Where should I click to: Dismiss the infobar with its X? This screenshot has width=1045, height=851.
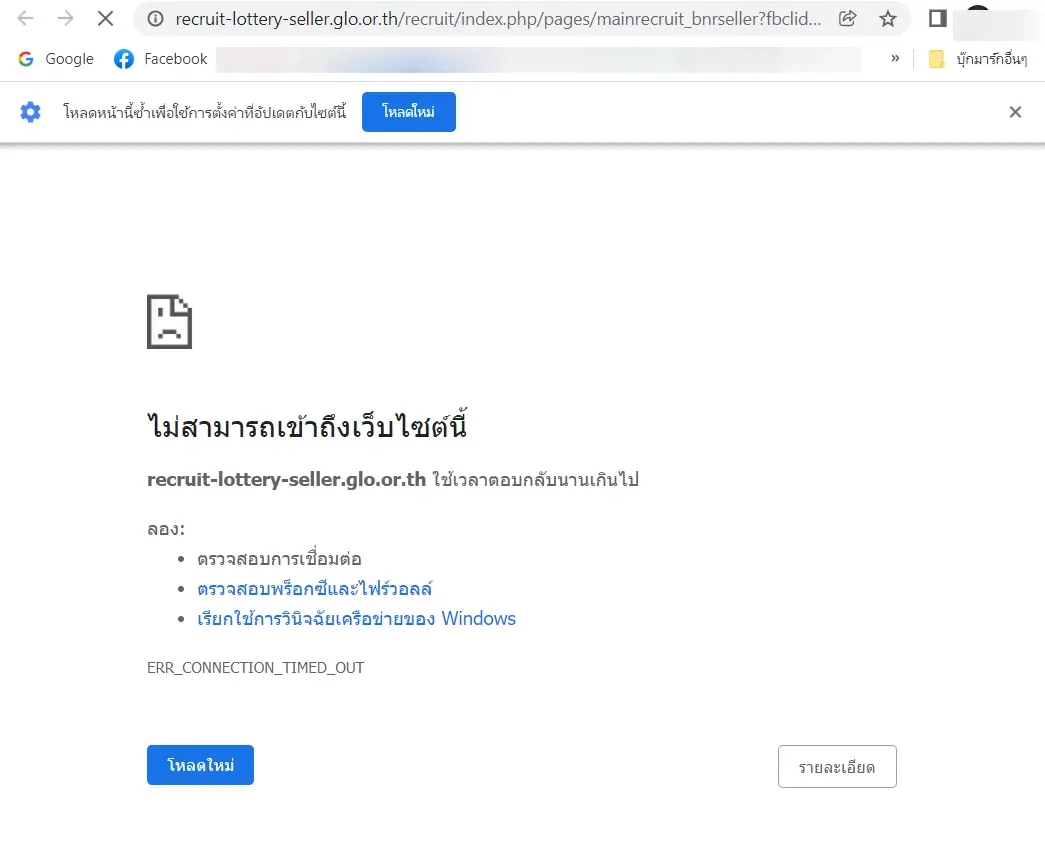click(x=1015, y=112)
